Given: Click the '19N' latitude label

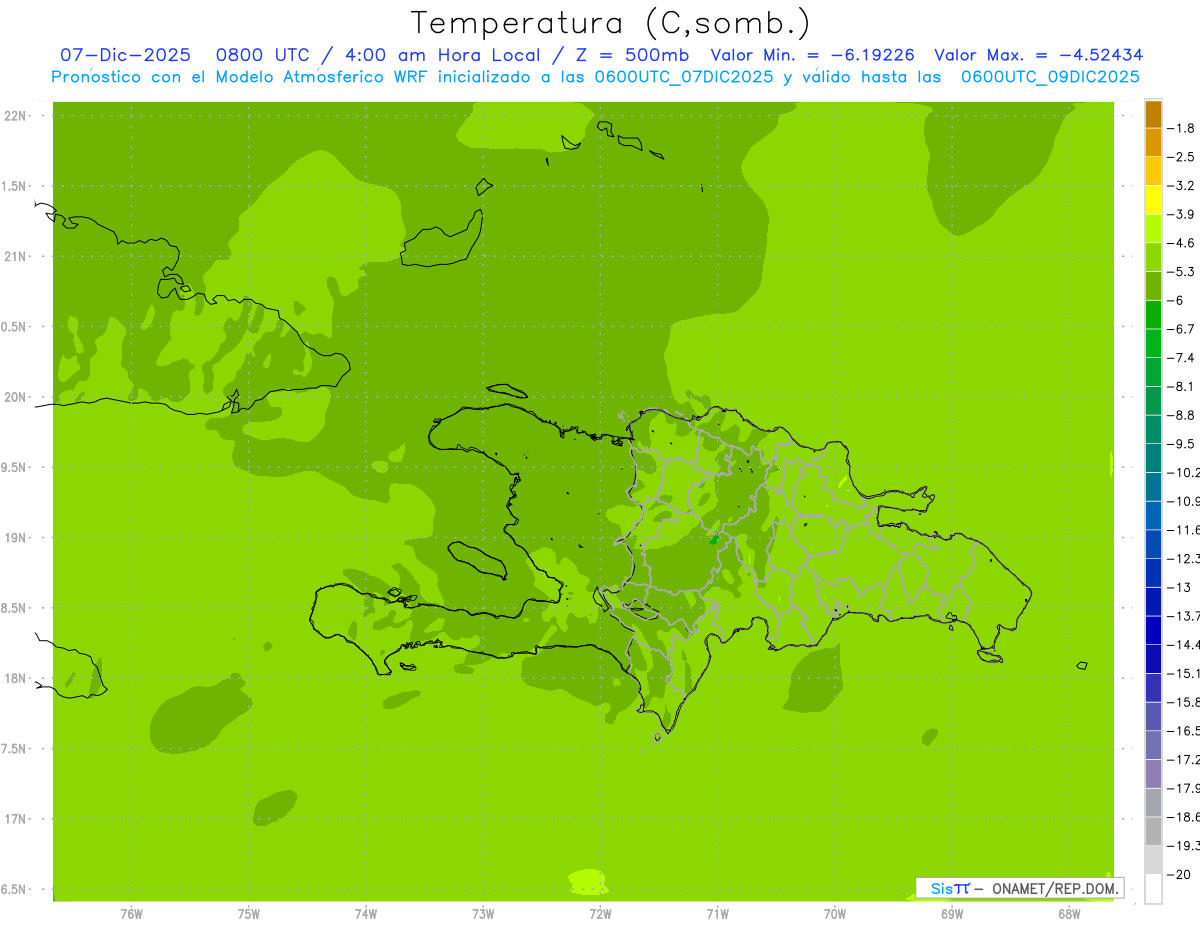Looking at the screenshot, I should coord(17,538).
